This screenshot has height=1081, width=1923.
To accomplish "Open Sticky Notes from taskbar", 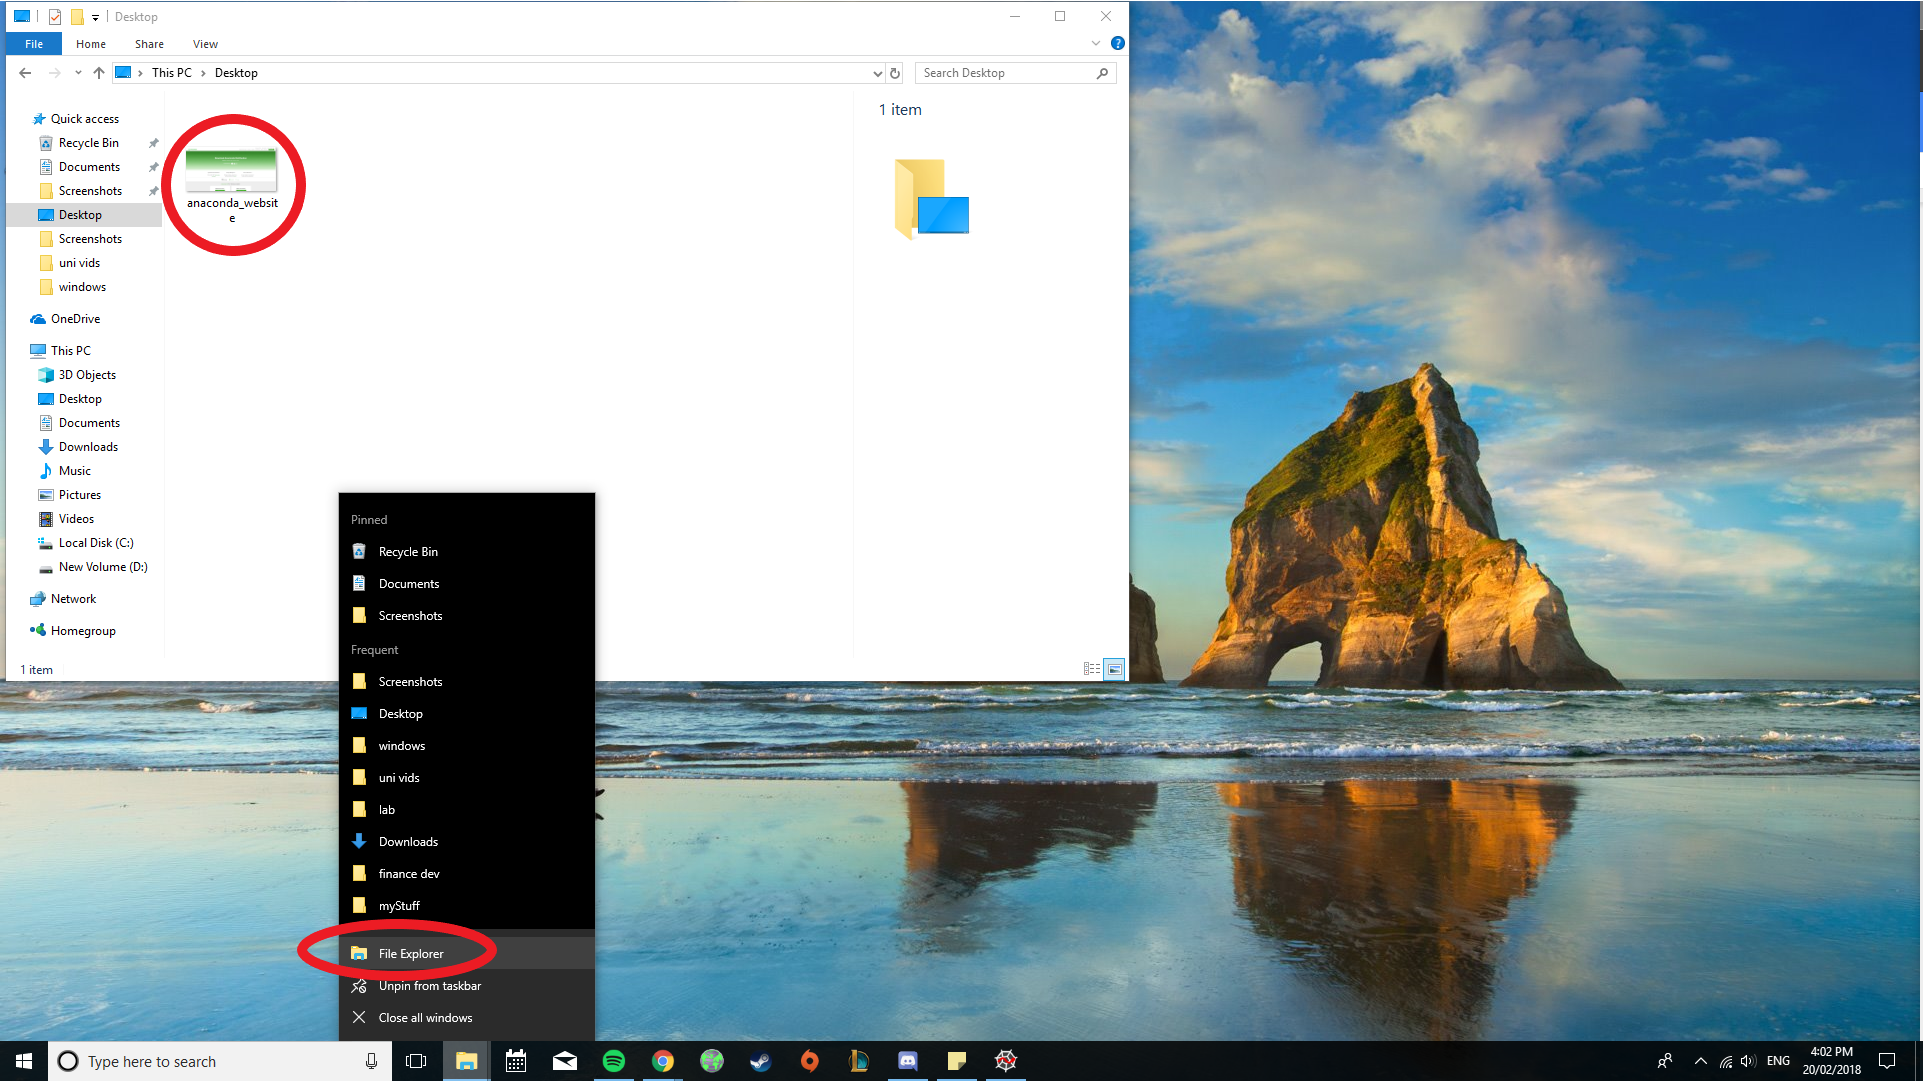I will pyautogui.click(x=957, y=1061).
